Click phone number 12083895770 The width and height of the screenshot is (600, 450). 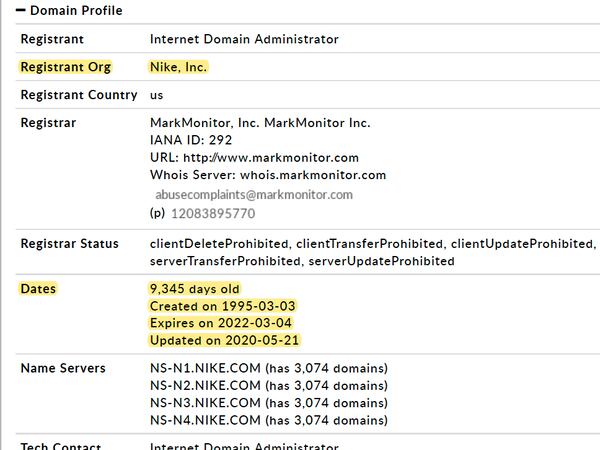click(213, 214)
